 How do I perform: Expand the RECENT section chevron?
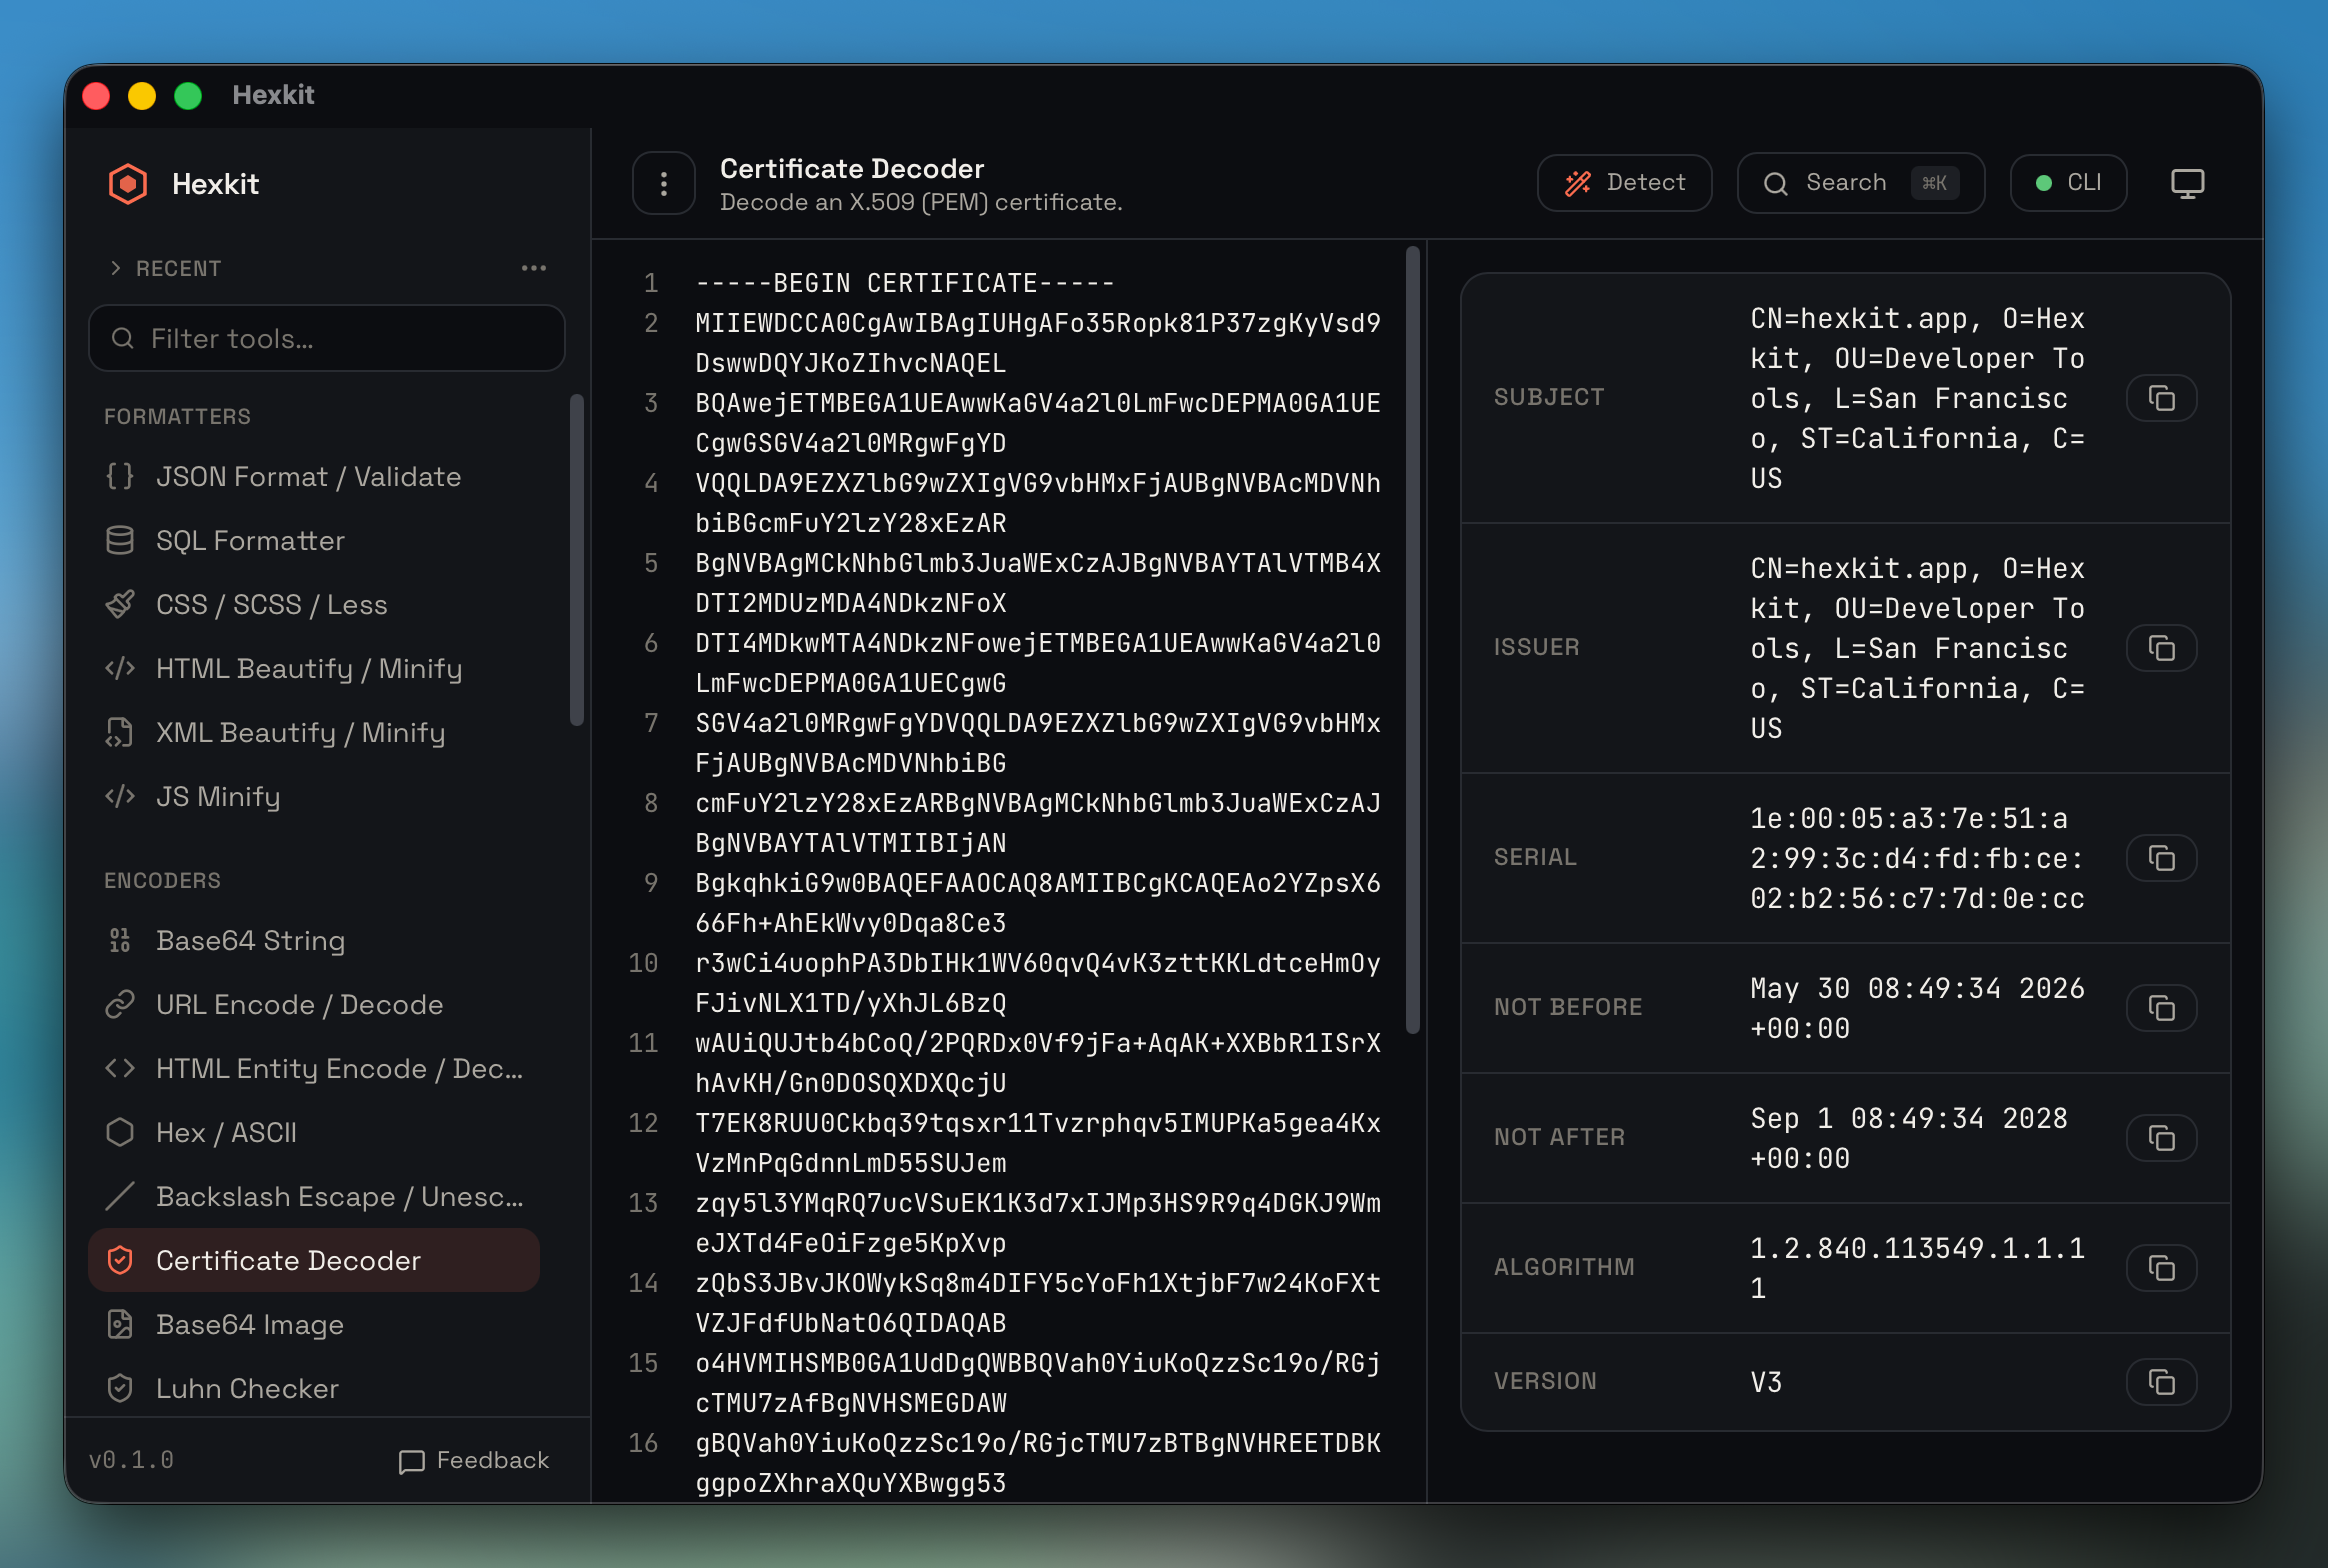116,268
